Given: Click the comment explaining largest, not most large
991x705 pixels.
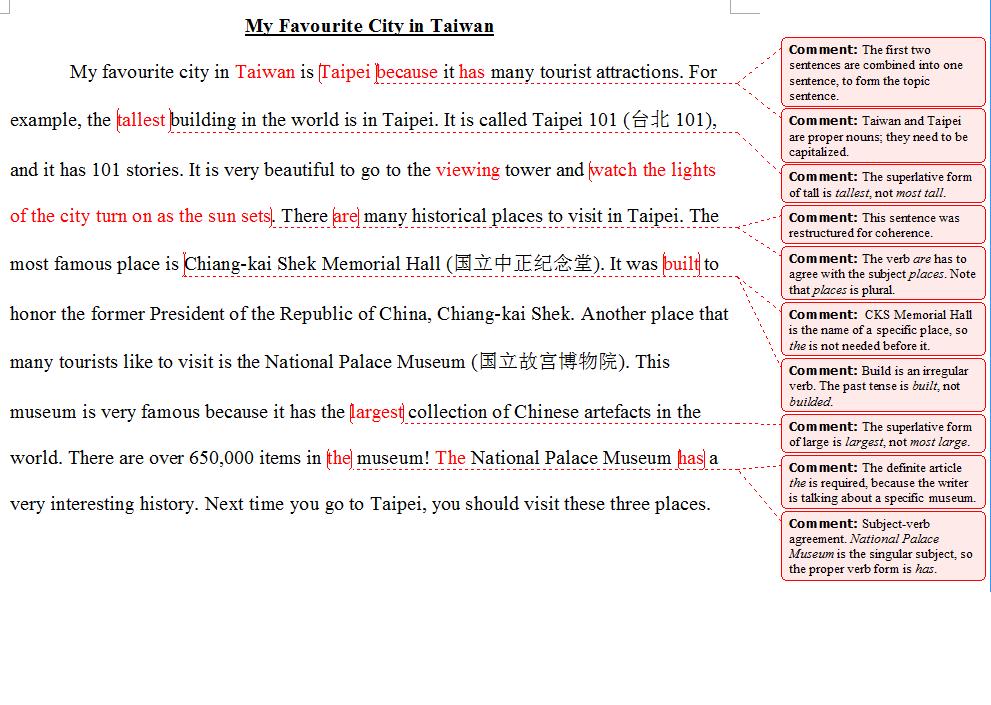Looking at the screenshot, I should pyautogui.click(x=883, y=434).
